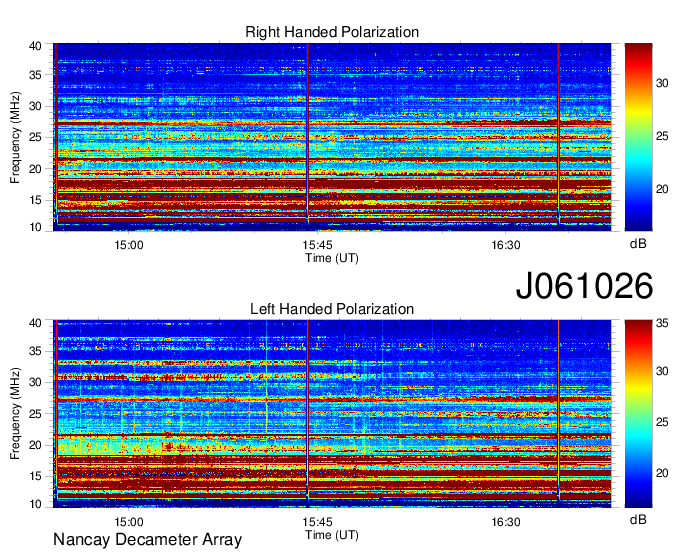Viewport: 680px width, 552px height.
Task: Click the 15:00 tick label of the left-handed plot
Action: coord(129,521)
